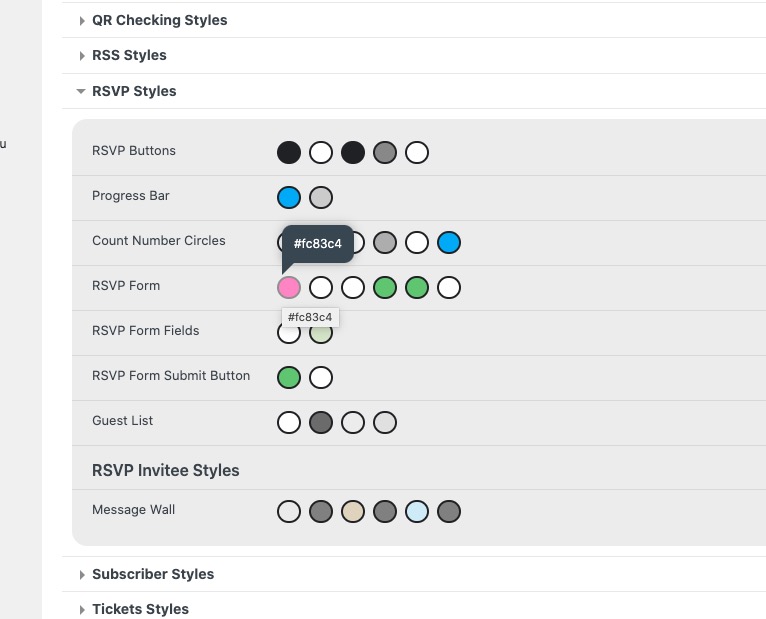Pick the gray Progress Bar swatch
This screenshot has height=619, width=766.
321,198
